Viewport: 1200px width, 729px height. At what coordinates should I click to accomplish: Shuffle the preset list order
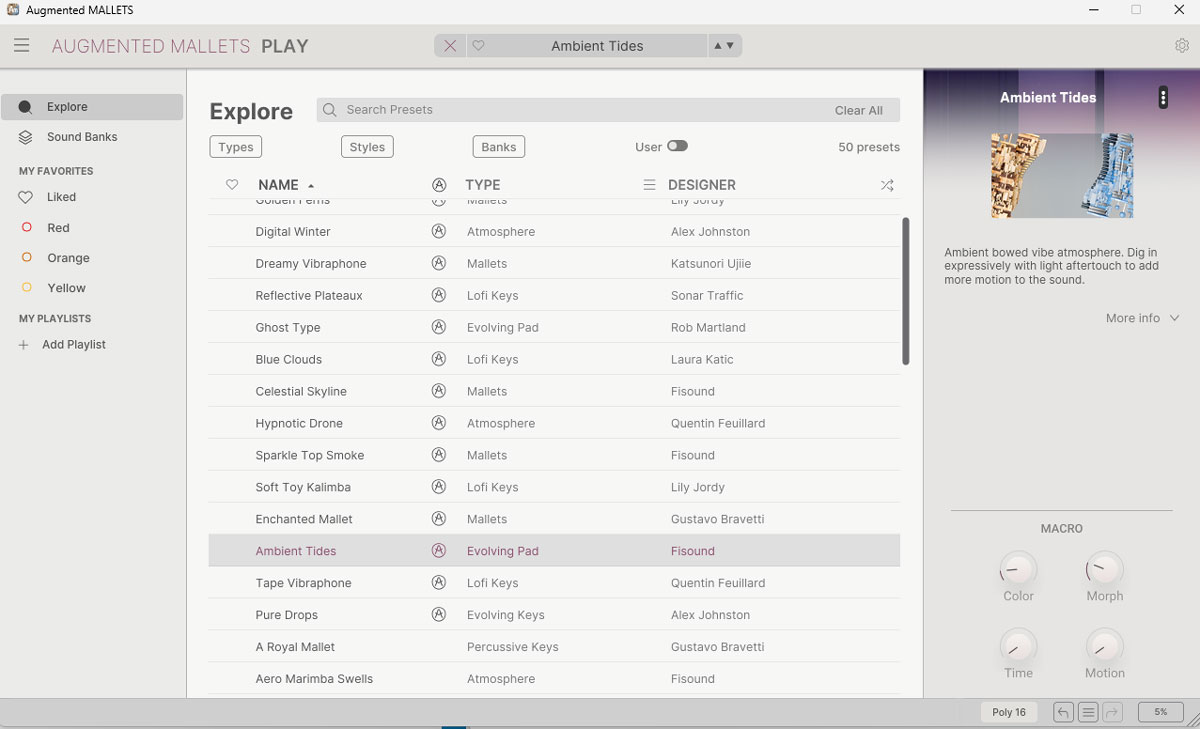coord(886,185)
